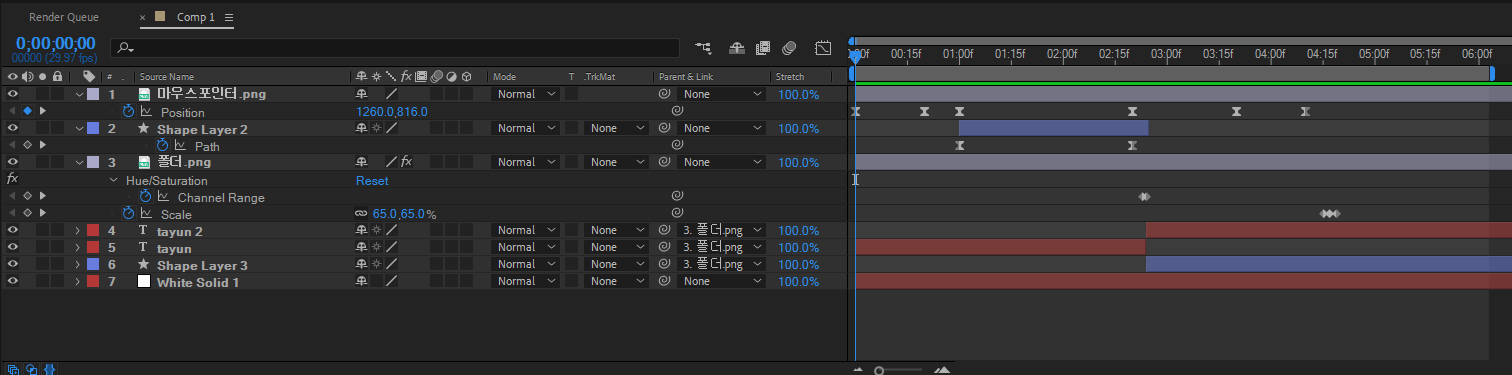The image size is (1512, 375).
Task: Click the timeline zoom slider handle
Action: point(879,370)
